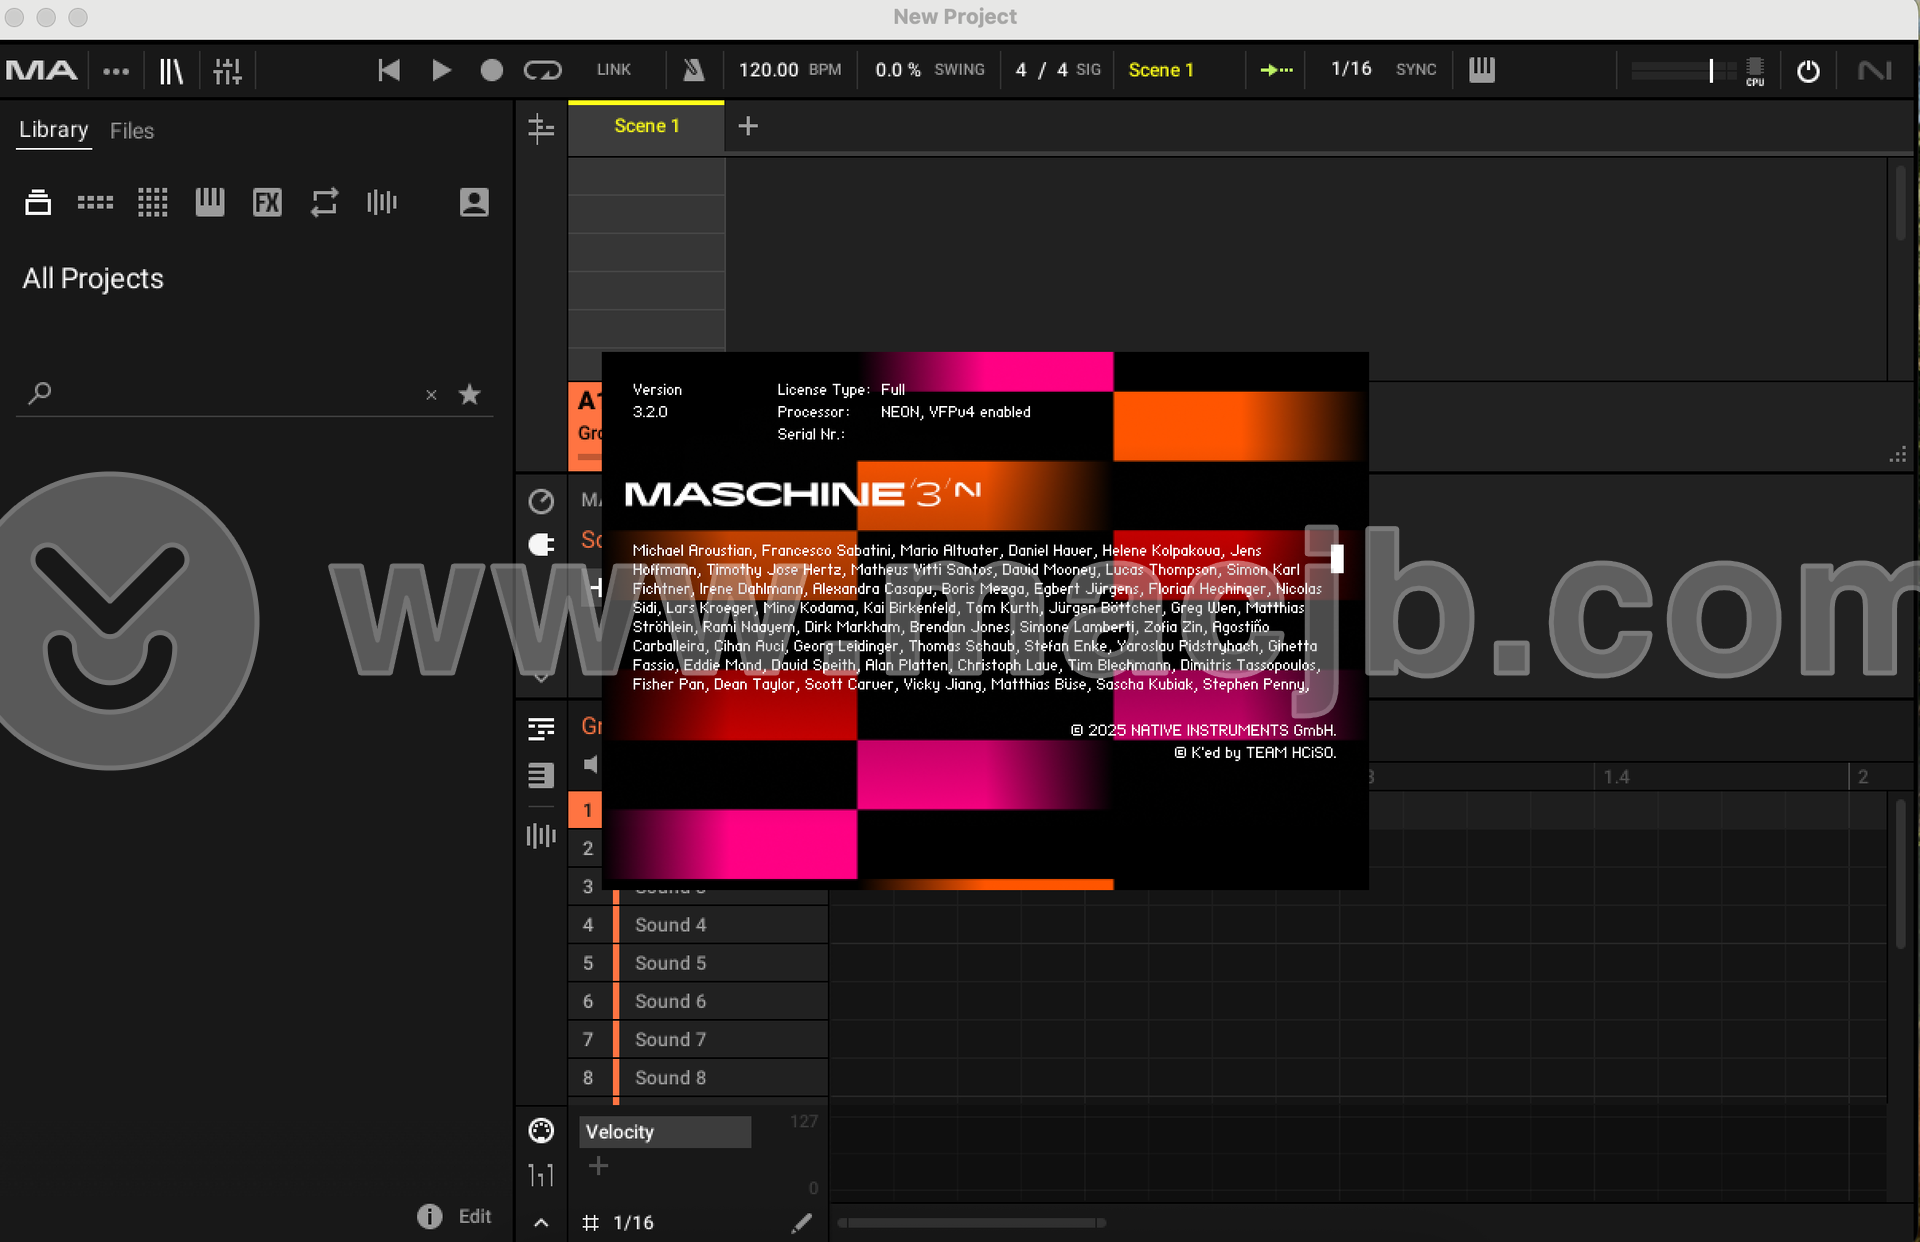Select the Effects FX browser icon

pyautogui.click(x=267, y=202)
